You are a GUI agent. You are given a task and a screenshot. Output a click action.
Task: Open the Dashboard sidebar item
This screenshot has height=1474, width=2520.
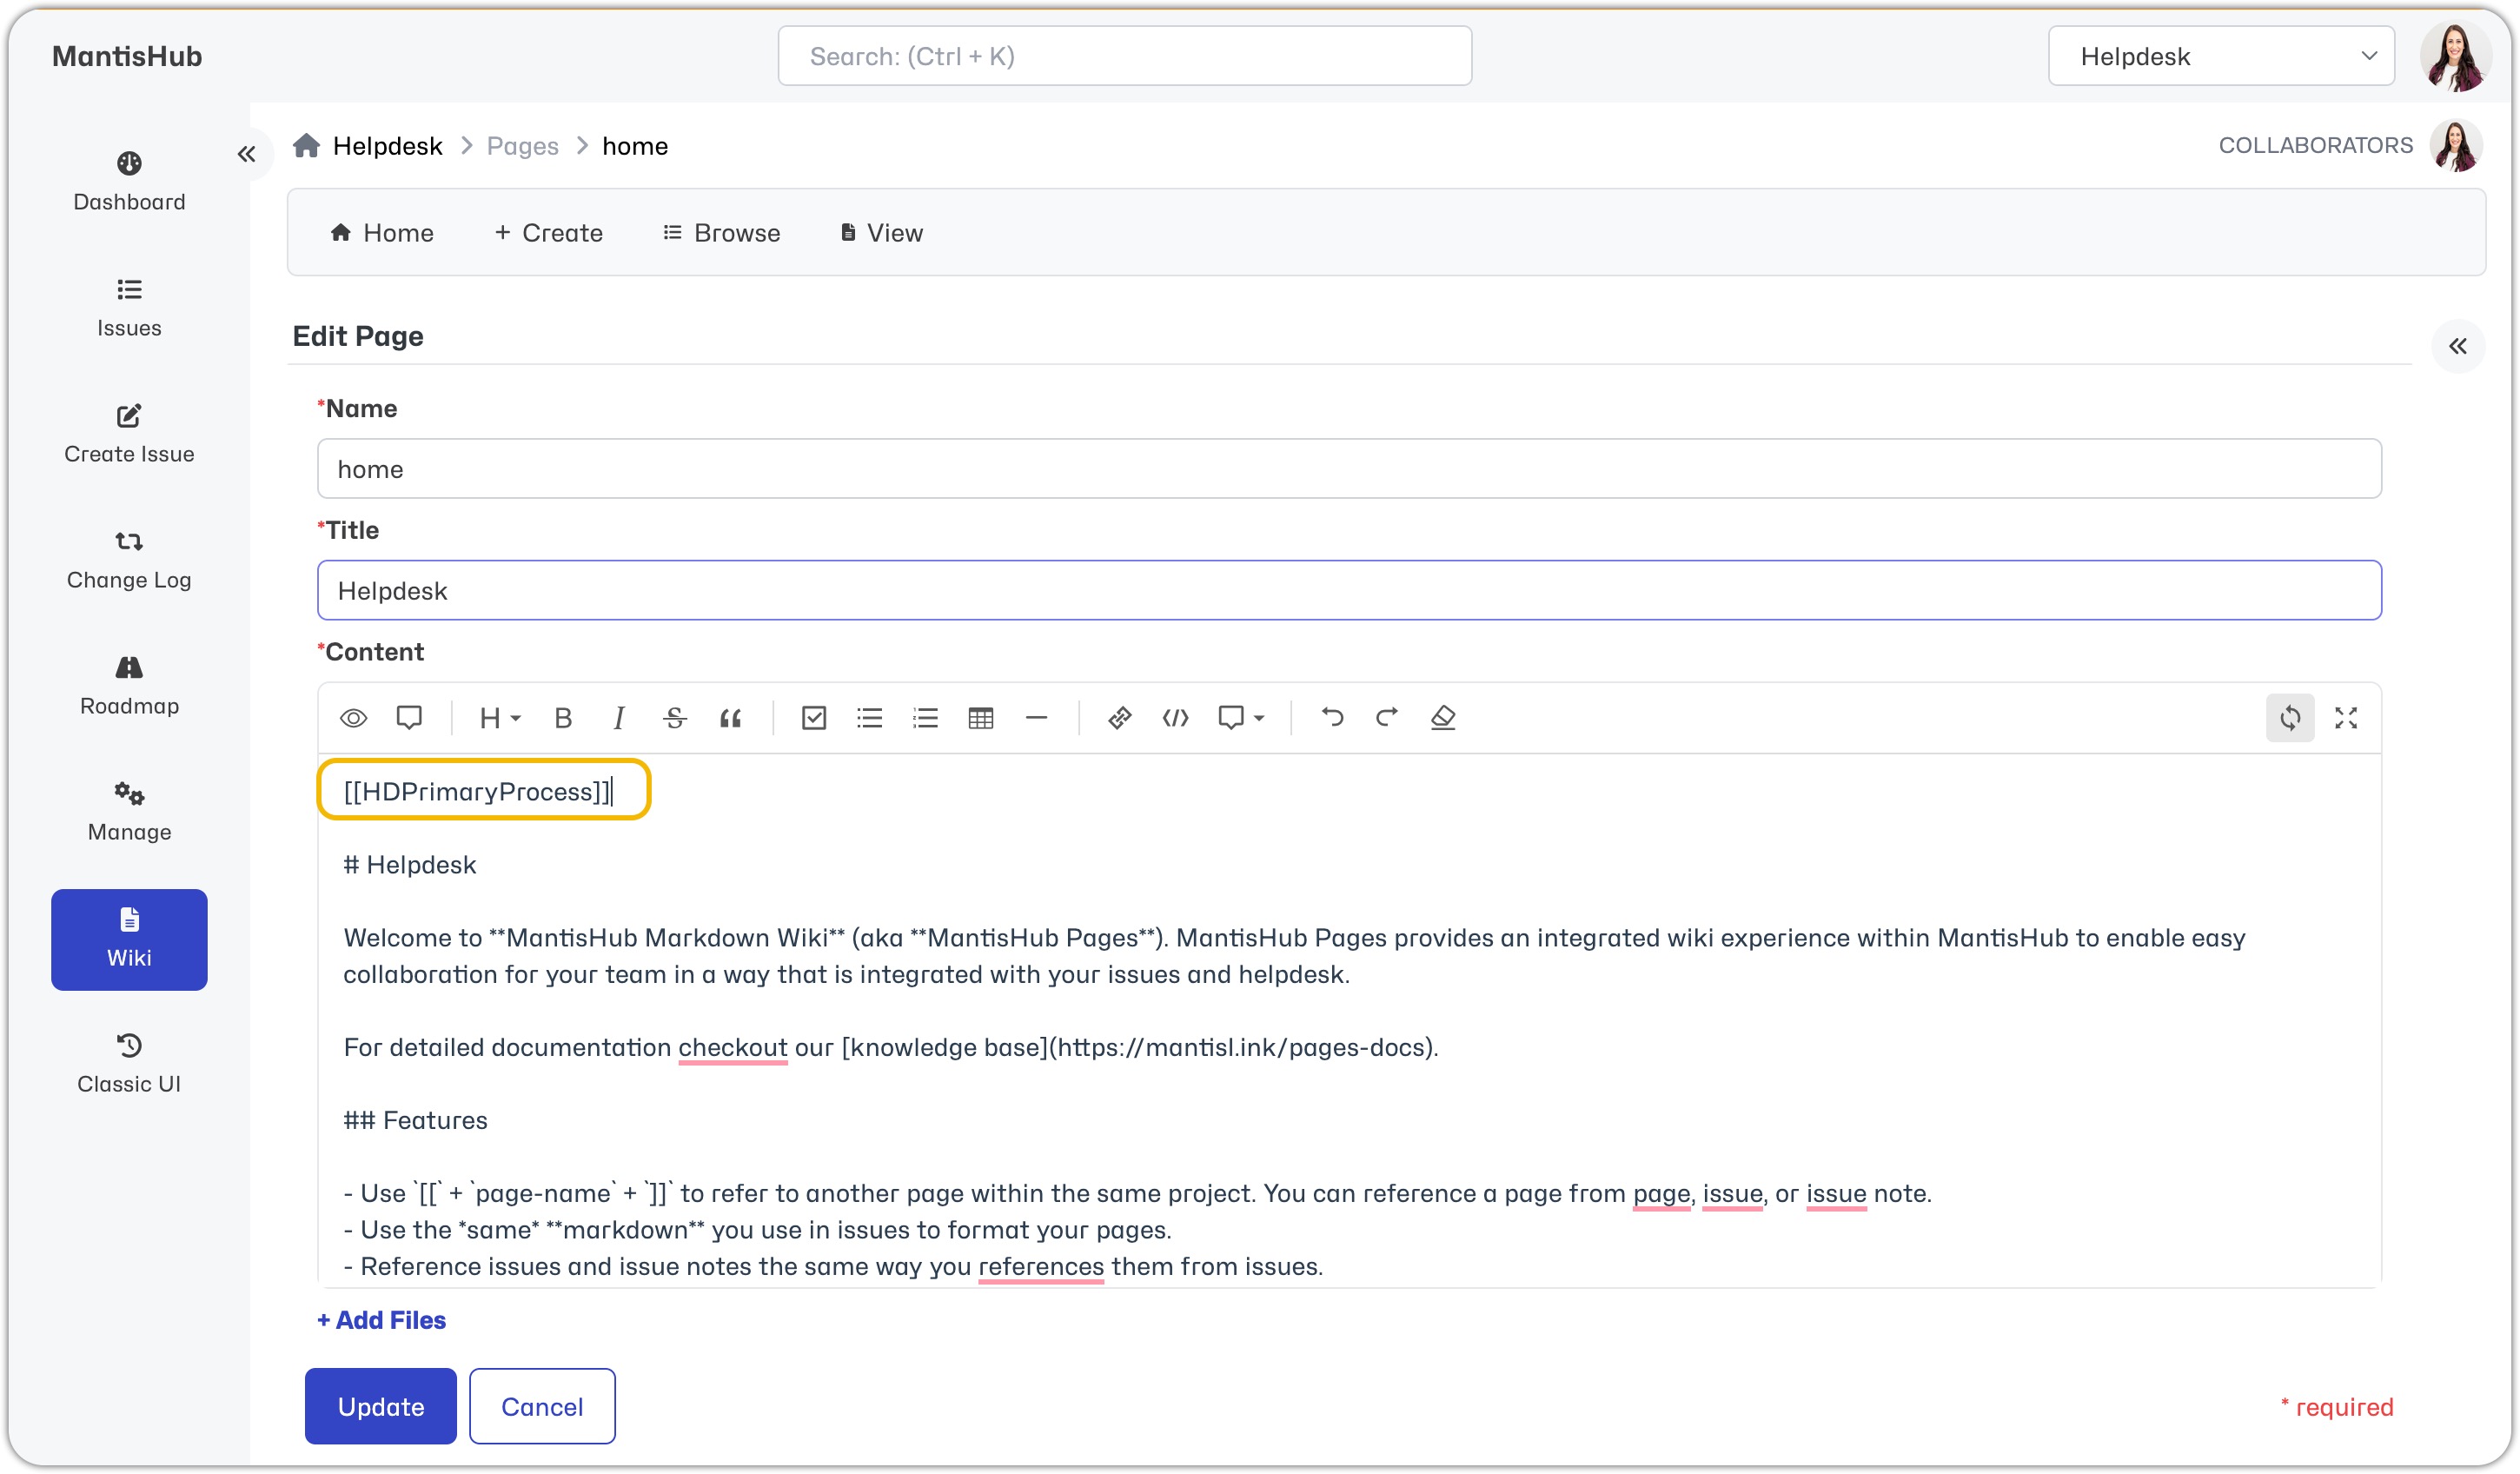(129, 181)
